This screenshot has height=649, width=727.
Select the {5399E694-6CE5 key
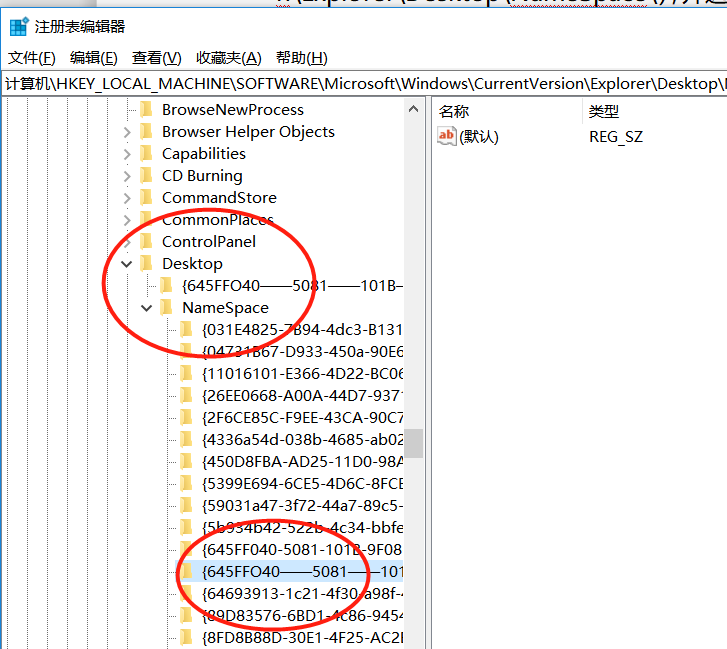(302, 484)
